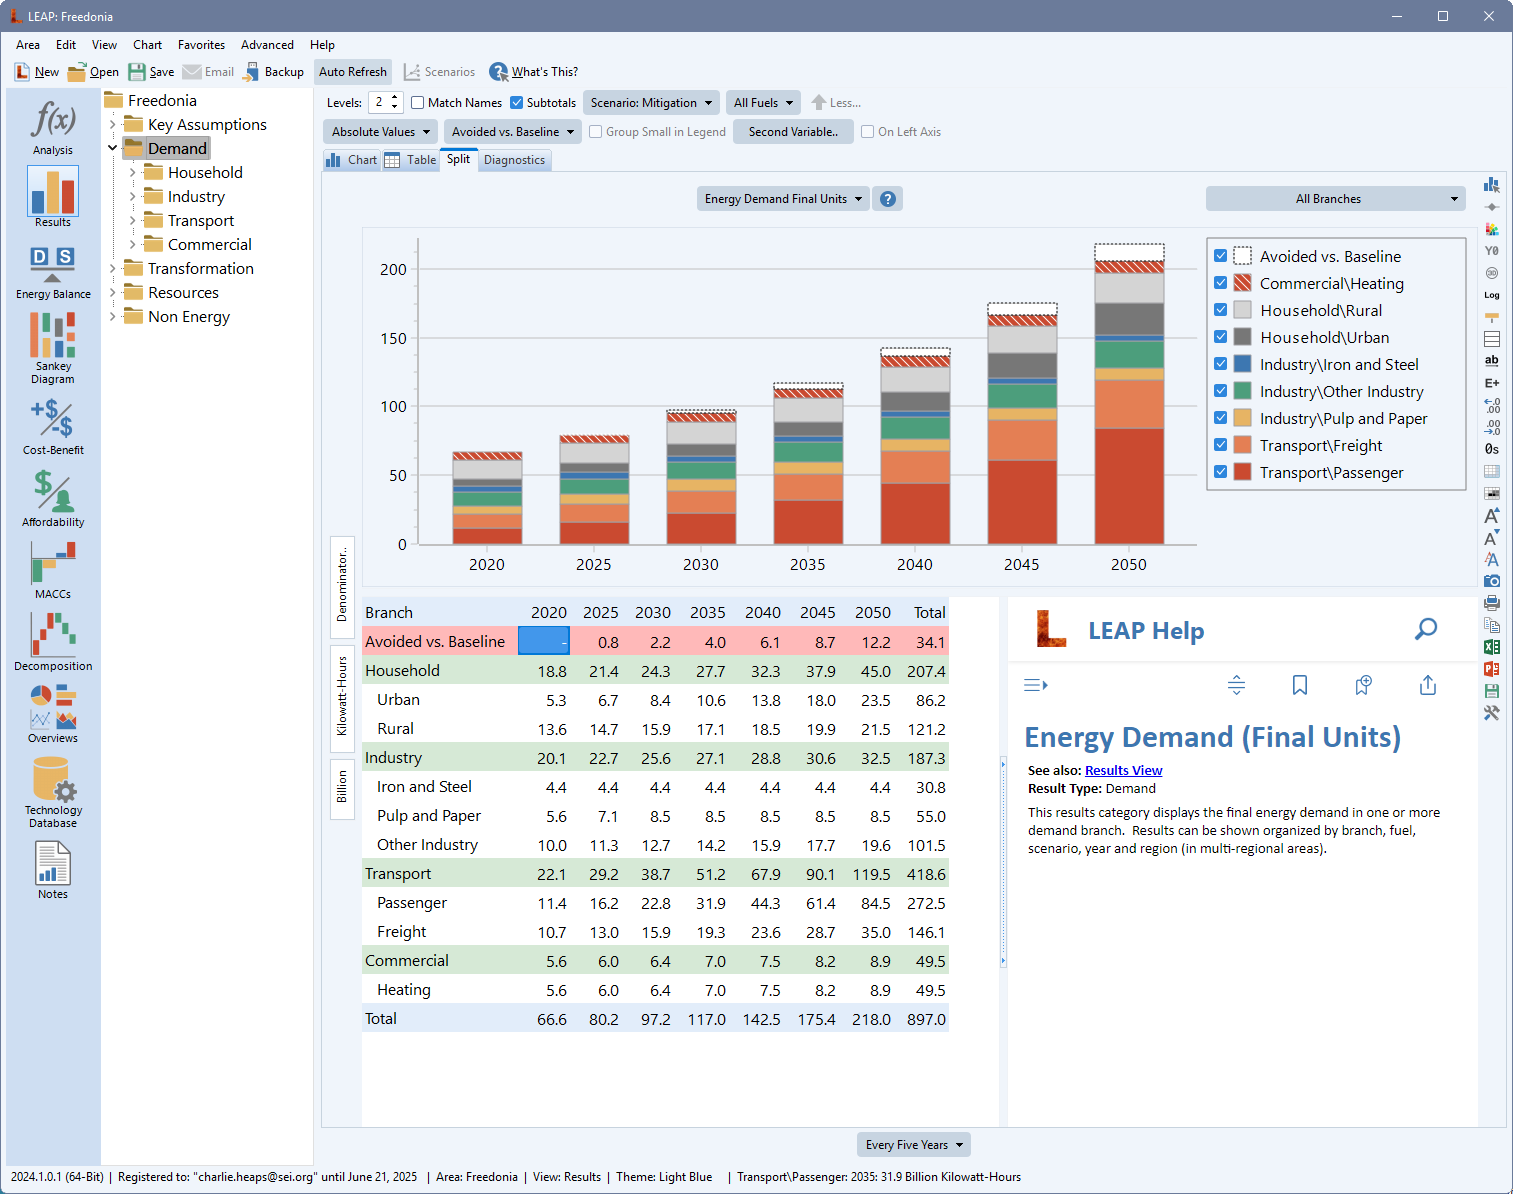Expand the Household tree branch
This screenshot has width=1513, height=1194.
pyautogui.click(x=132, y=173)
